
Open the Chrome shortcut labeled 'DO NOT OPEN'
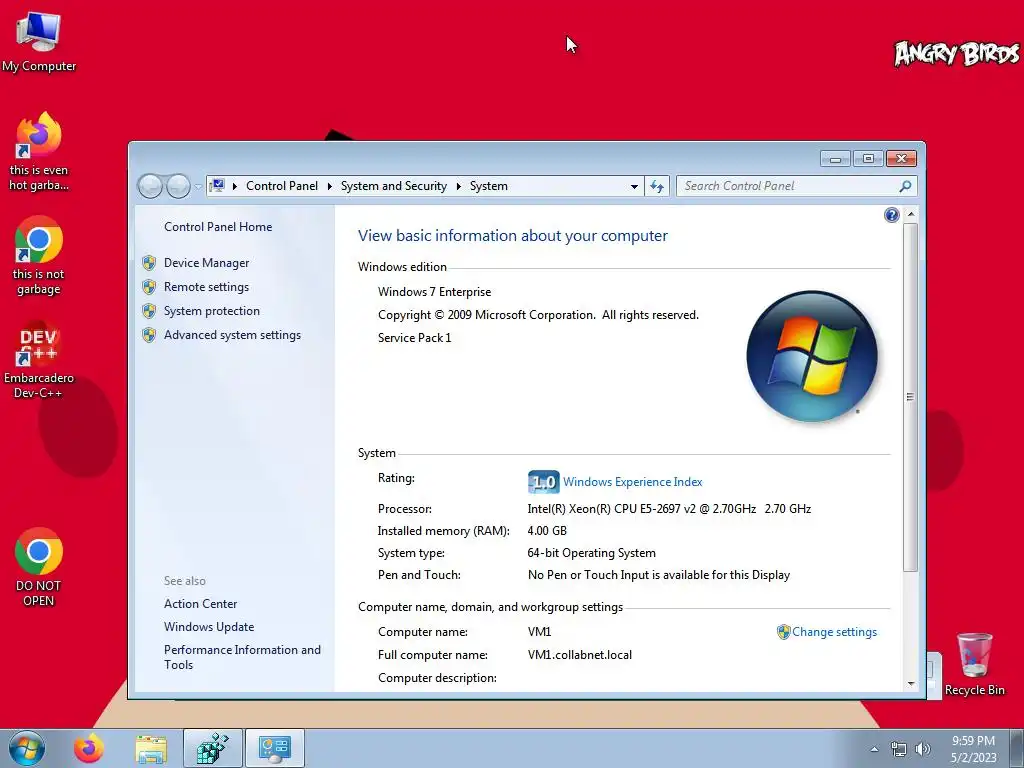tap(39, 567)
